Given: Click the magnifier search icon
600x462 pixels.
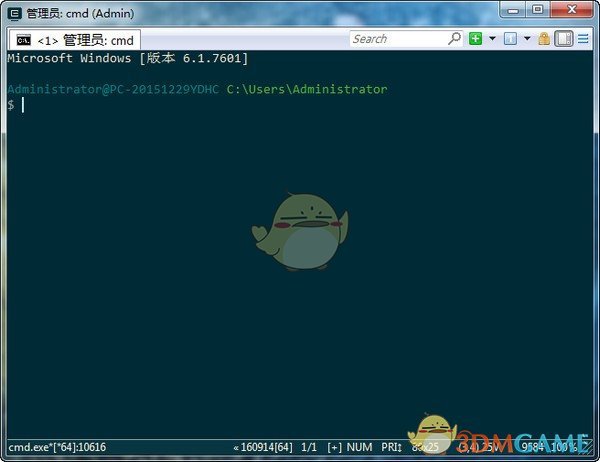Looking at the screenshot, I should [x=455, y=38].
